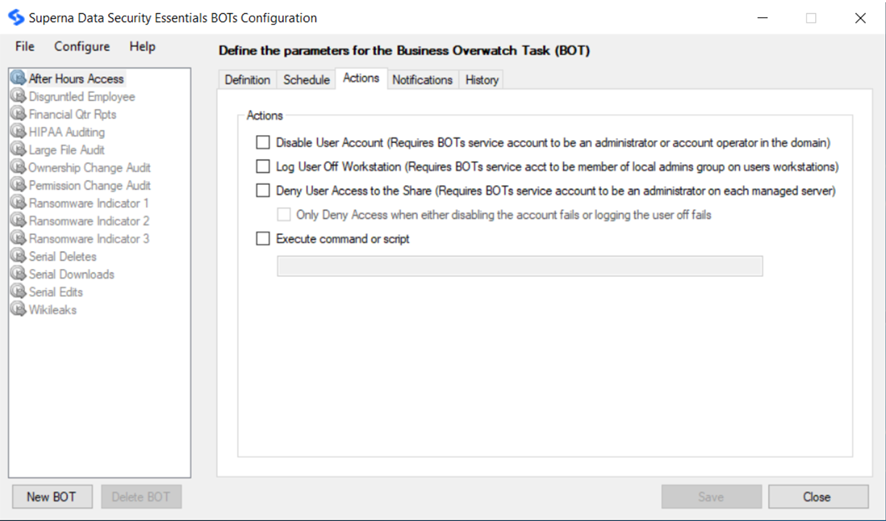886x521 pixels.
Task: Select Ransomware Indicator 2 list entry
Action: (x=89, y=221)
